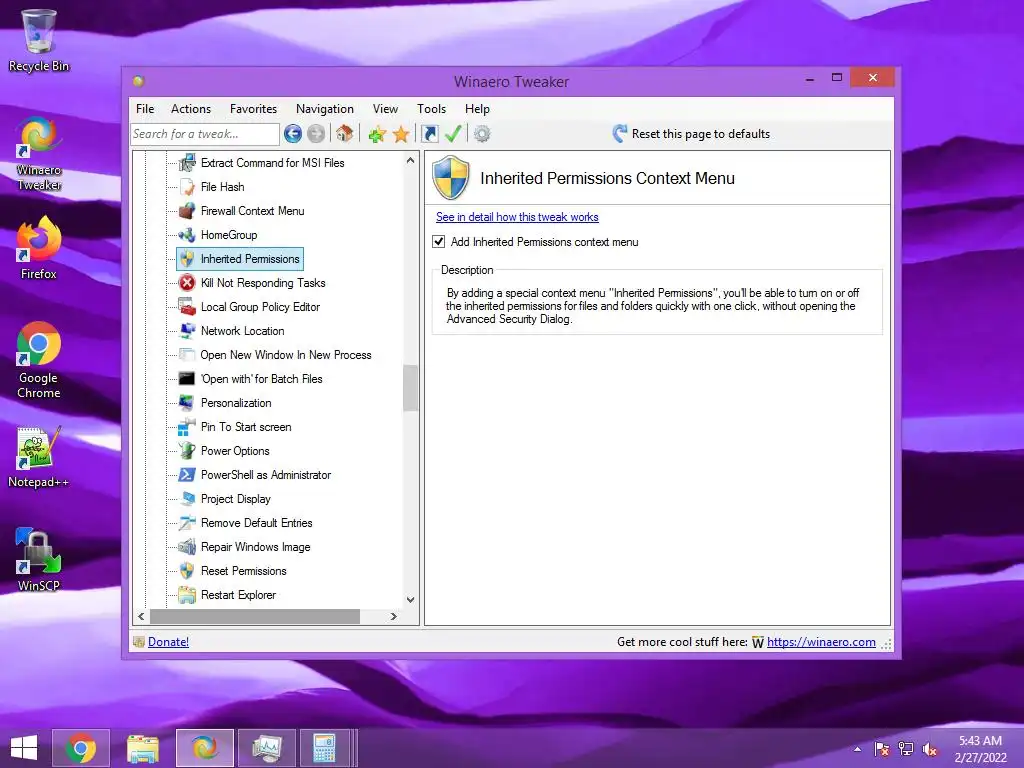Open File Explorer from the taskbar
The image size is (1024, 768).
(x=142, y=748)
